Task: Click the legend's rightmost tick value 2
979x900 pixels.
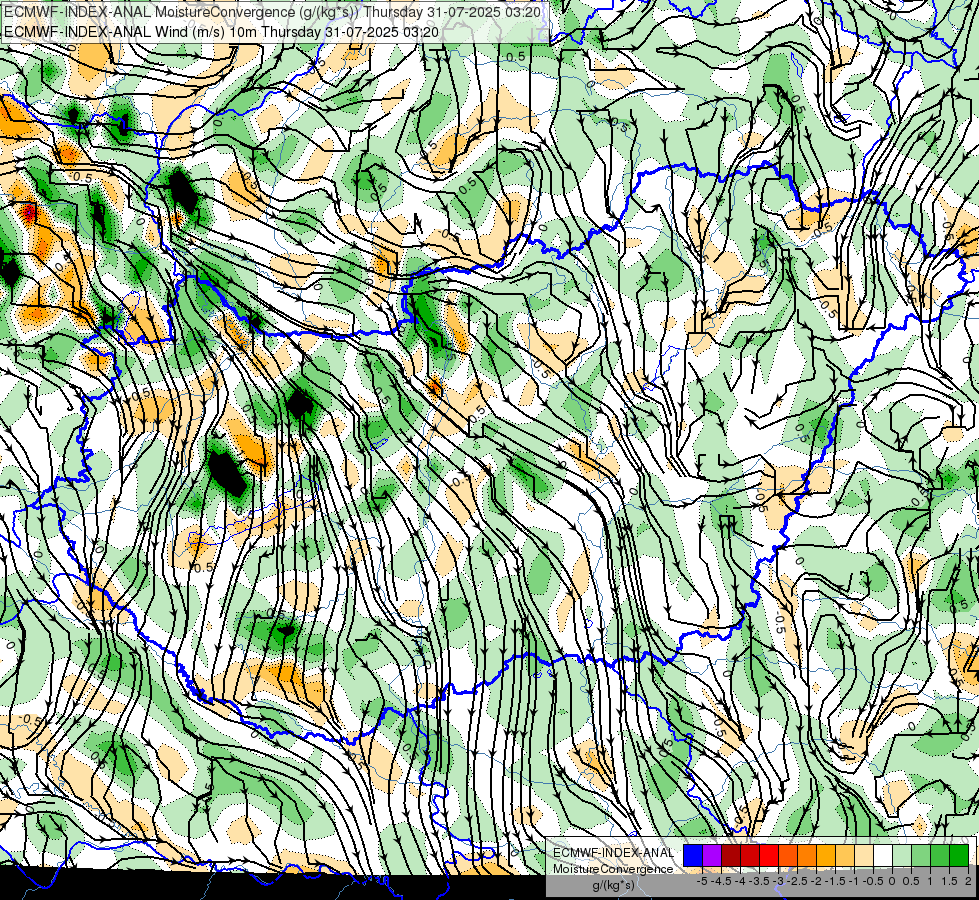Action: tap(968, 881)
